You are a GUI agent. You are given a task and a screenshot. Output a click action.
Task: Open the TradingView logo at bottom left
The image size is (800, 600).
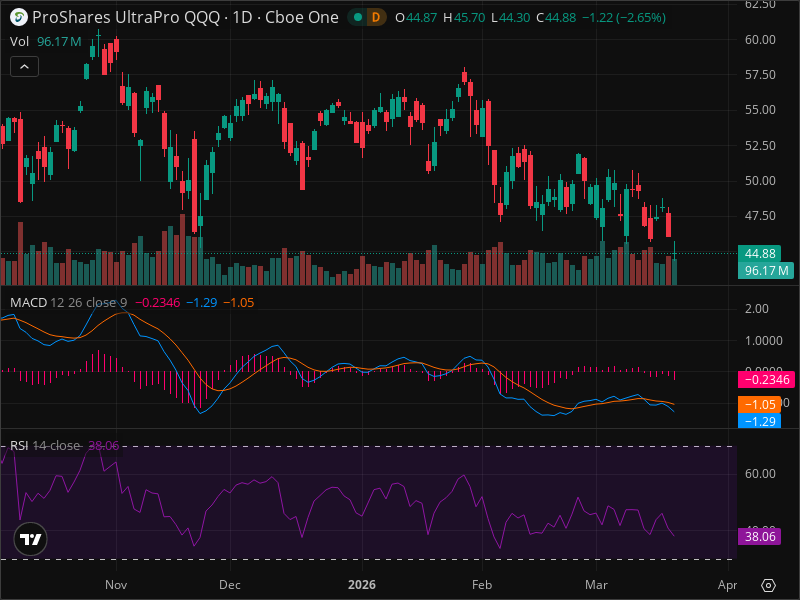click(x=31, y=539)
